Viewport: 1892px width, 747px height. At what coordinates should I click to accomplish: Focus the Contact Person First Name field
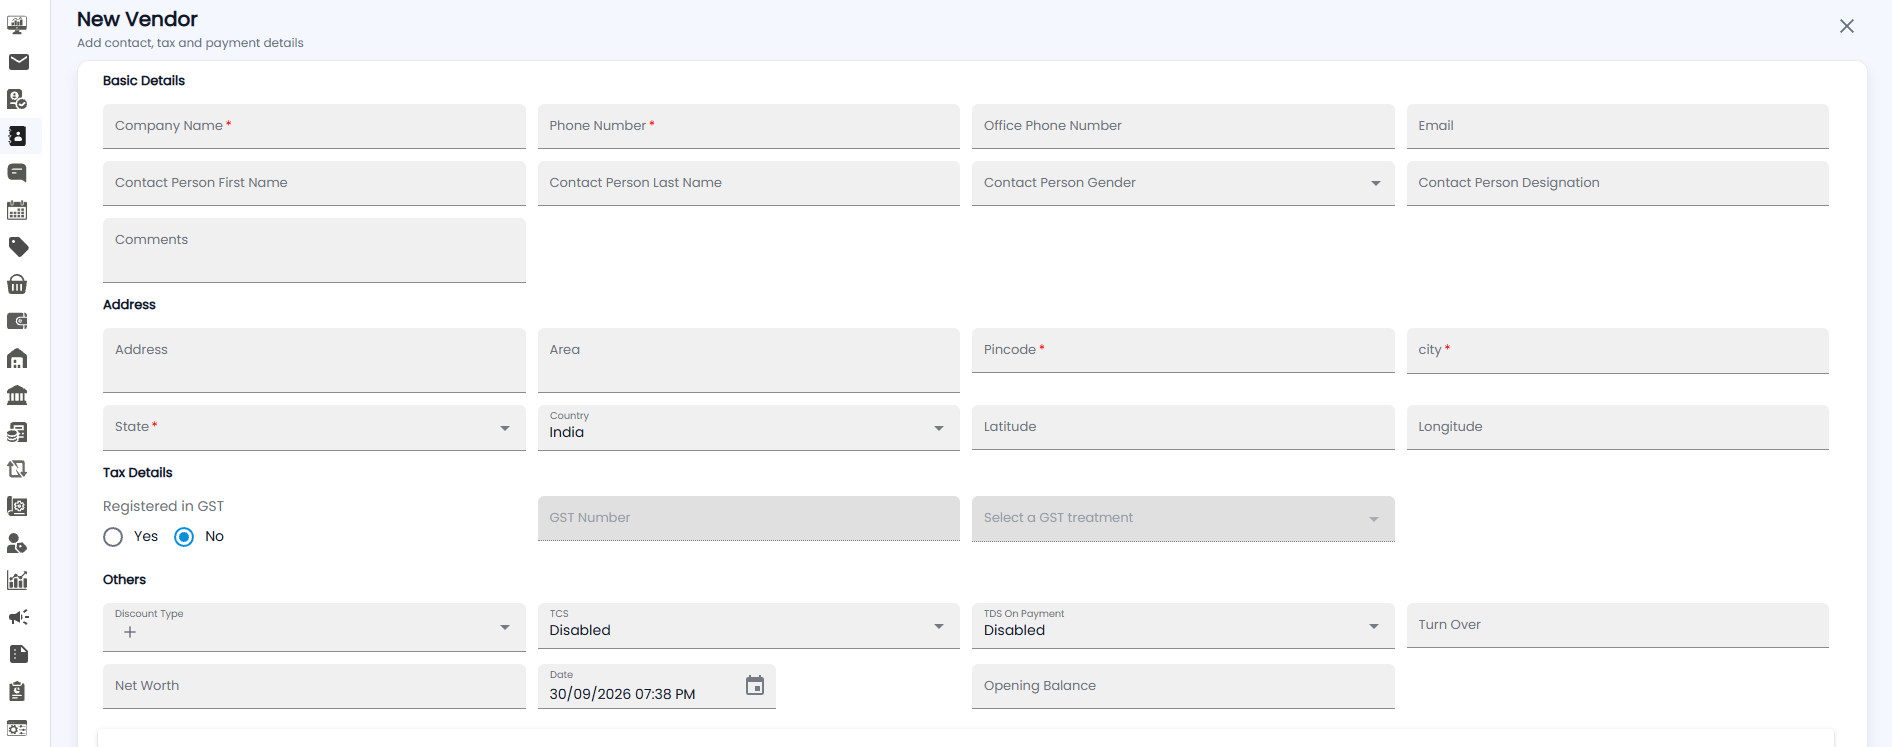pyautogui.click(x=314, y=183)
